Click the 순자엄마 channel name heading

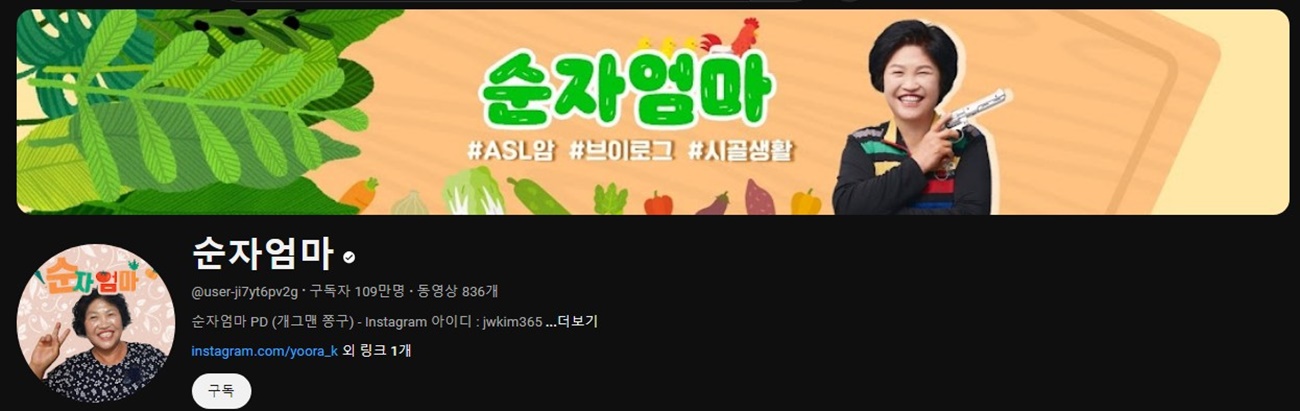click(x=262, y=254)
